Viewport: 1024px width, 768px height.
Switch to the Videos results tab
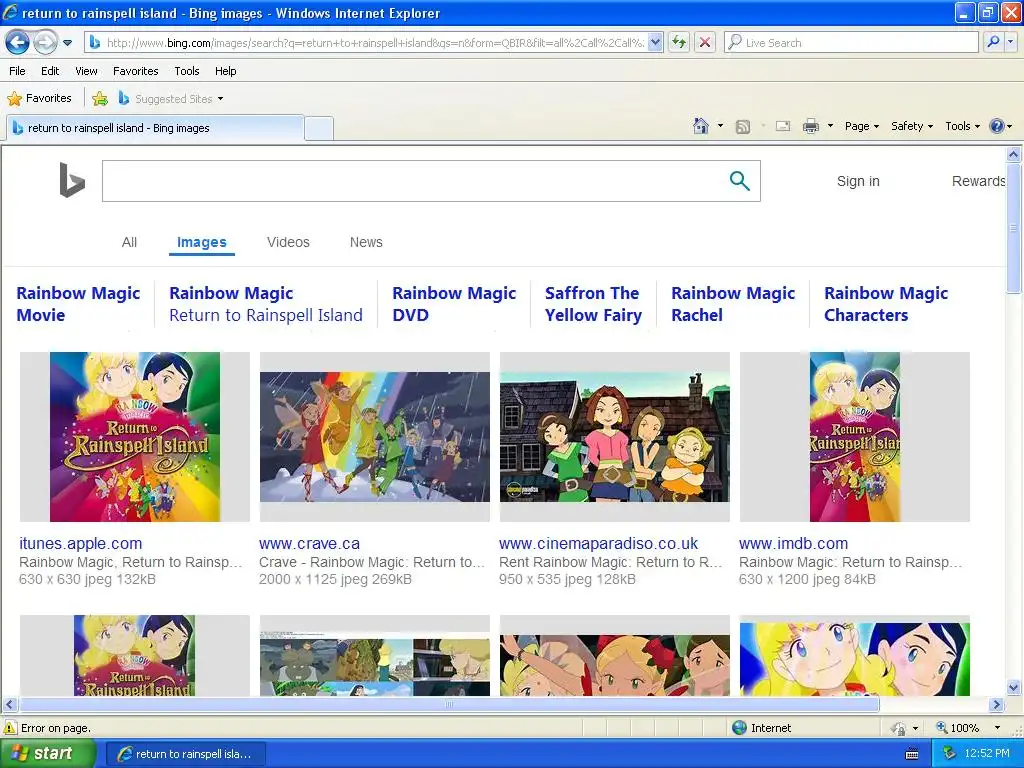(288, 242)
